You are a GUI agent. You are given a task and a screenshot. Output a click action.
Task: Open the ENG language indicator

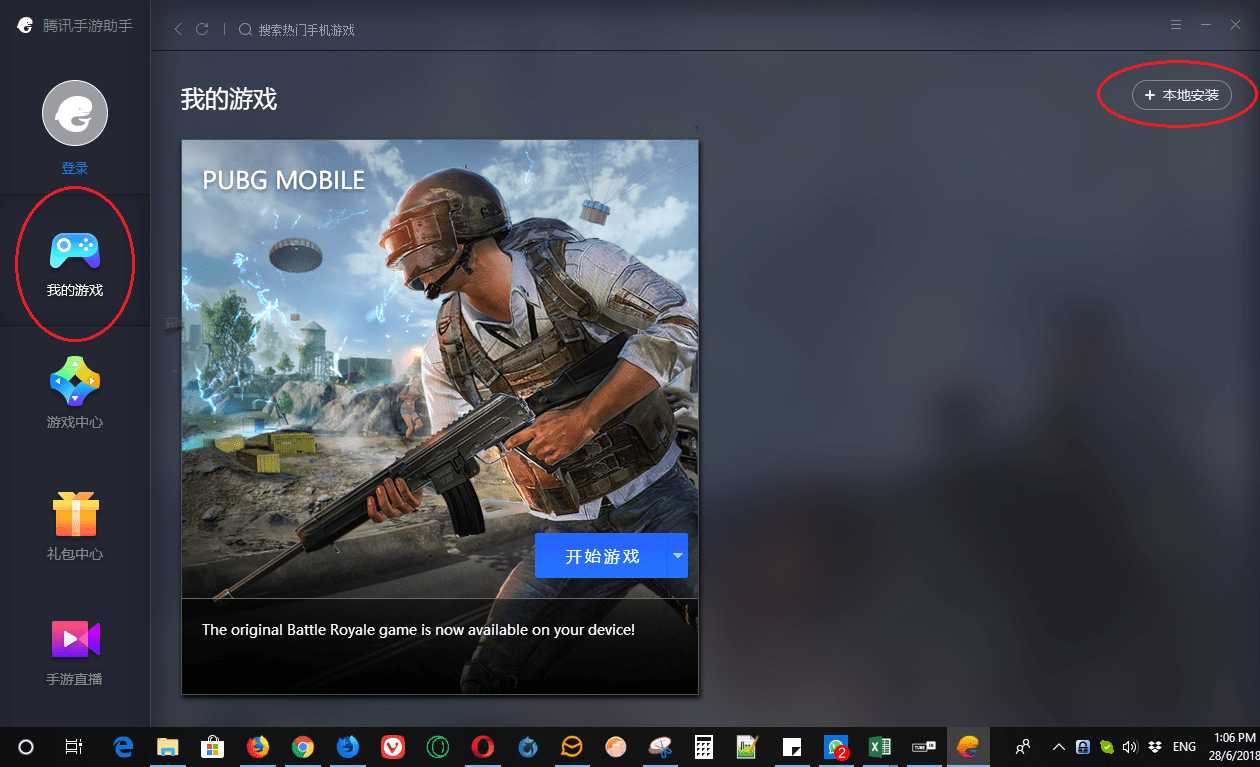point(1183,746)
